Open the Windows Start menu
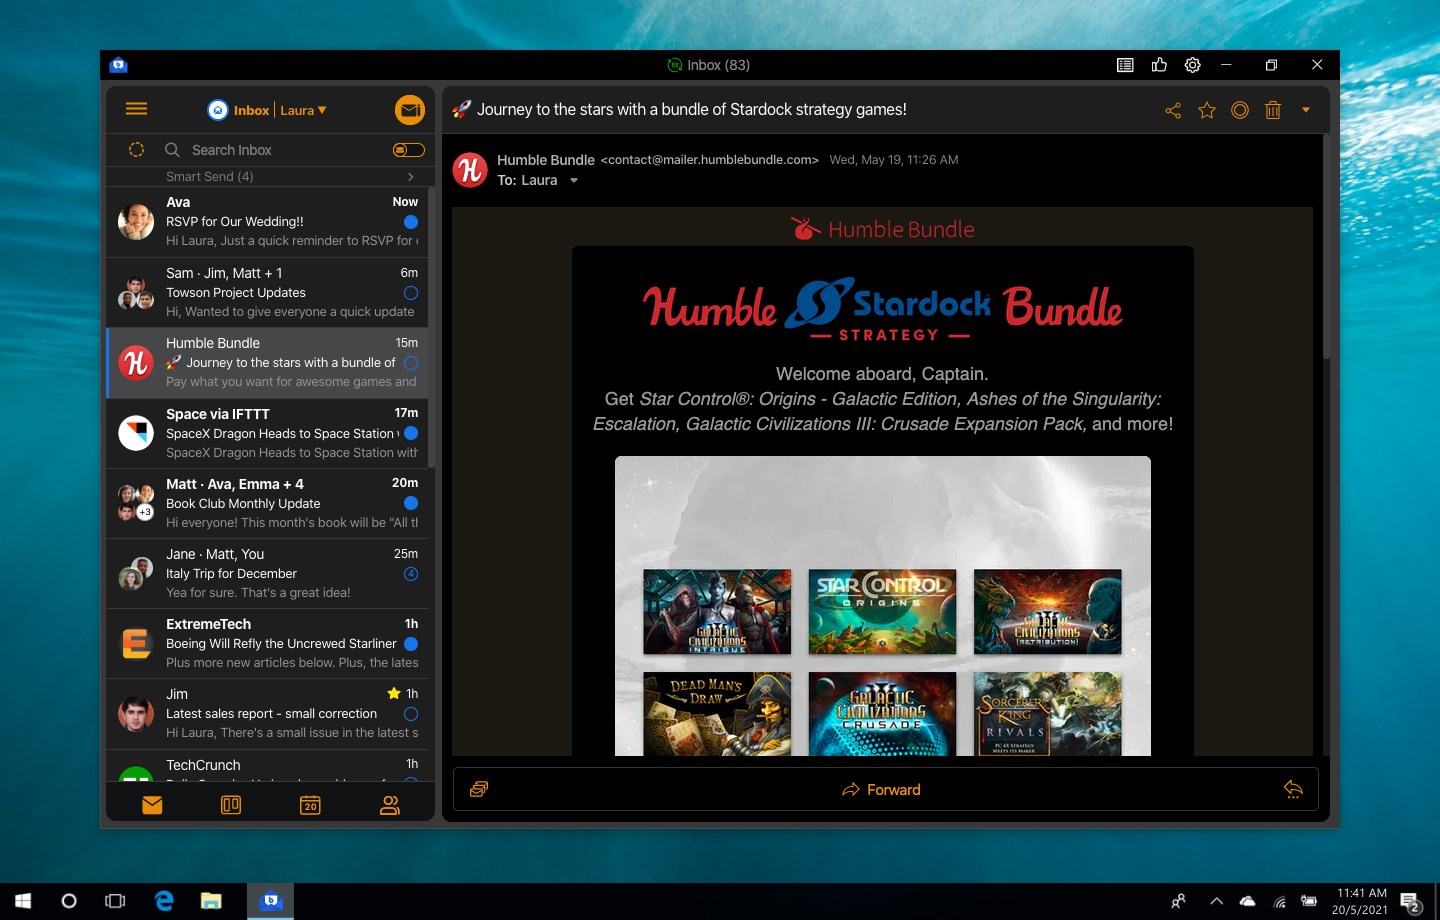The width and height of the screenshot is (1440, 920). pos(22,901)
